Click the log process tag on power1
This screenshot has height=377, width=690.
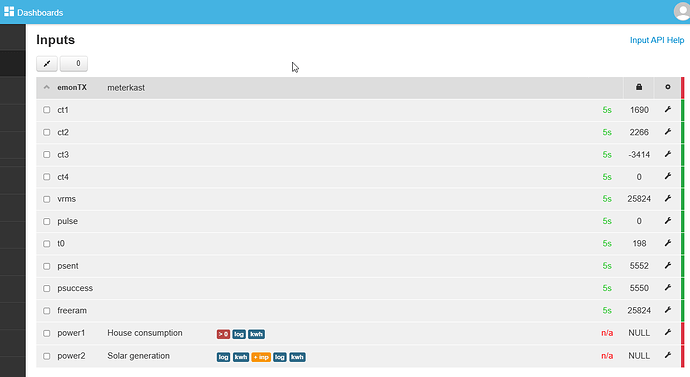pos(239,334)
